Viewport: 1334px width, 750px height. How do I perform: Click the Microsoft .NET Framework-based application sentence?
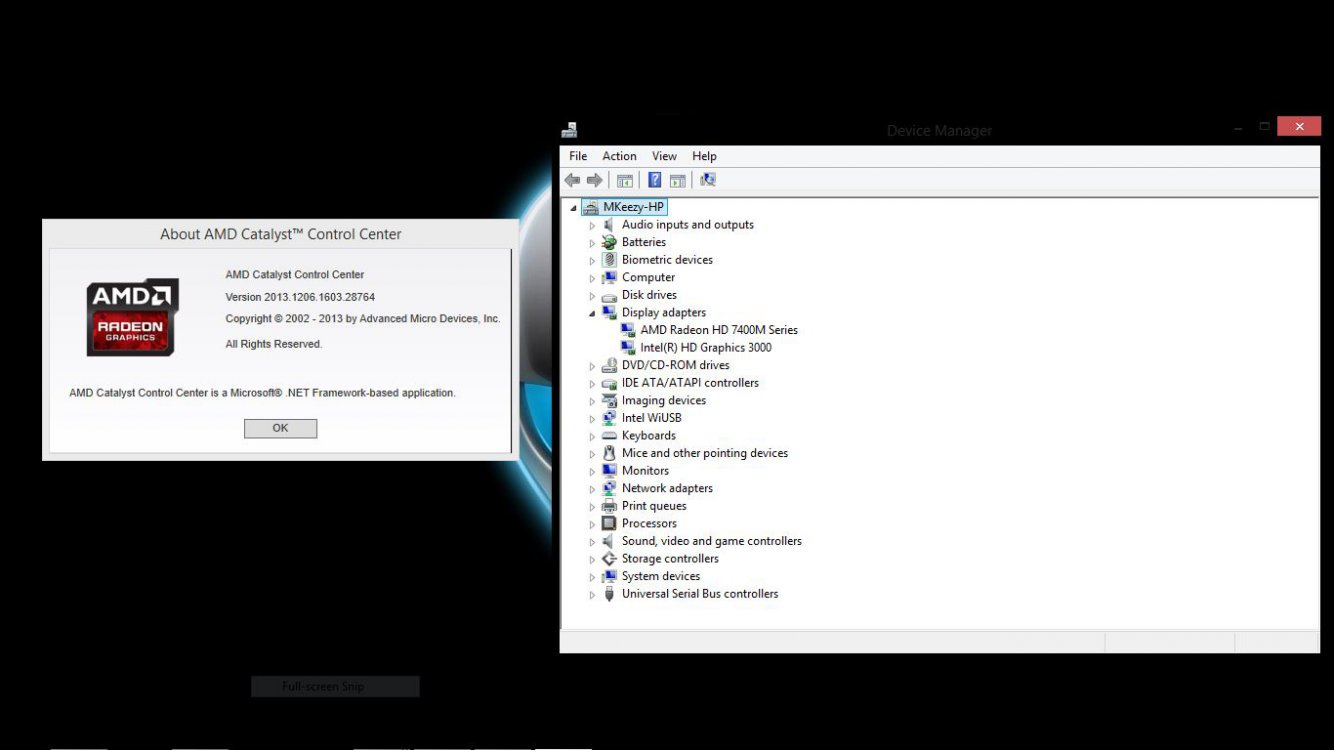click(262, 393)
